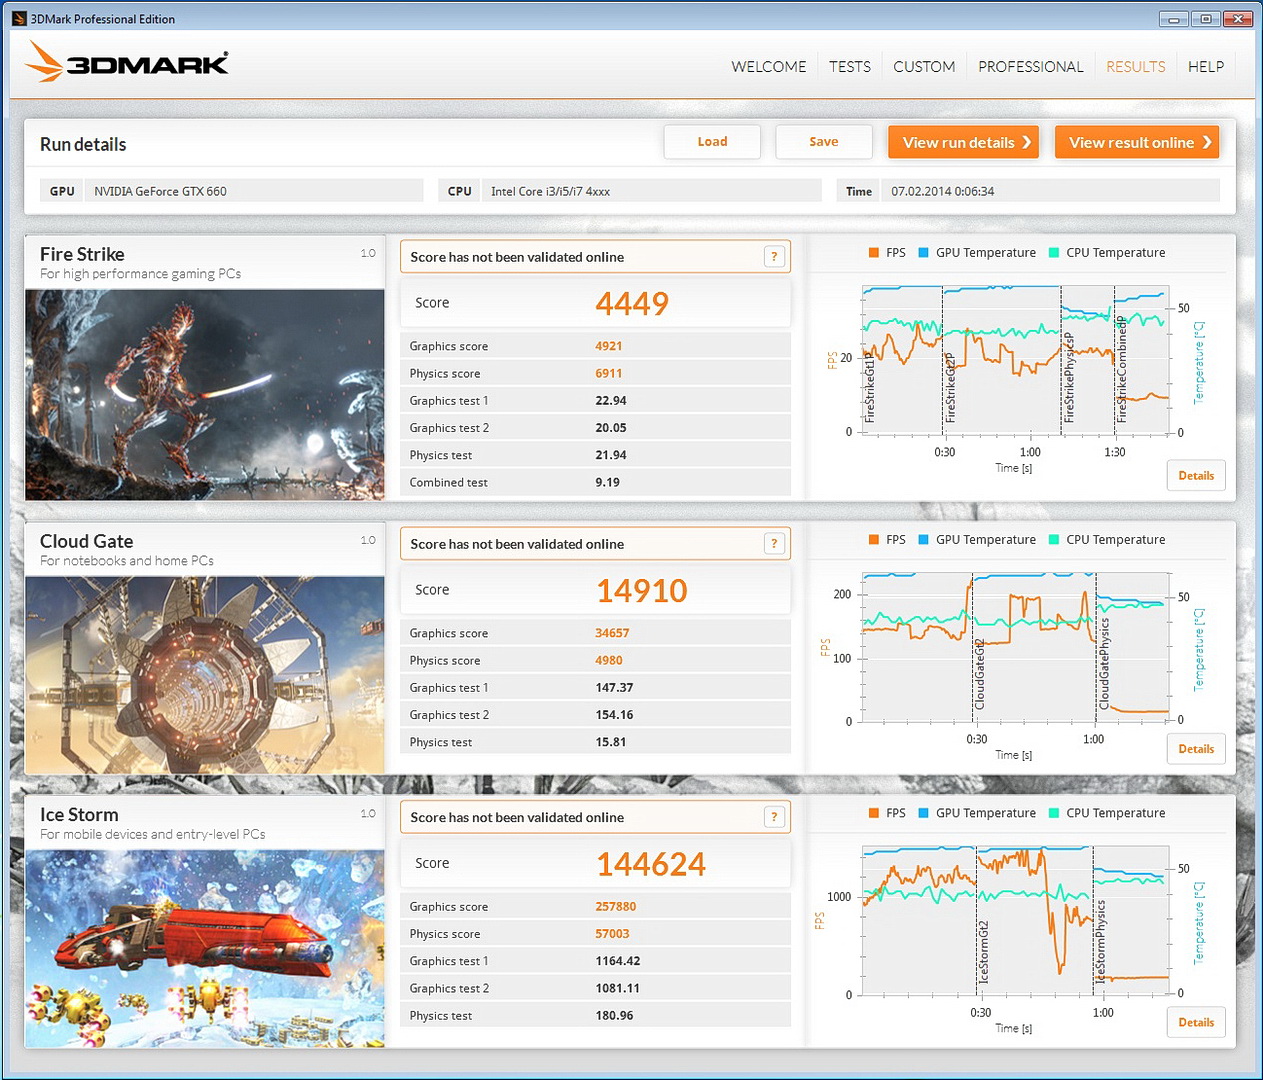Open Details for Ice Storm chart
This screenshot has width=1263, height=1080.
click(1195, 1022)
